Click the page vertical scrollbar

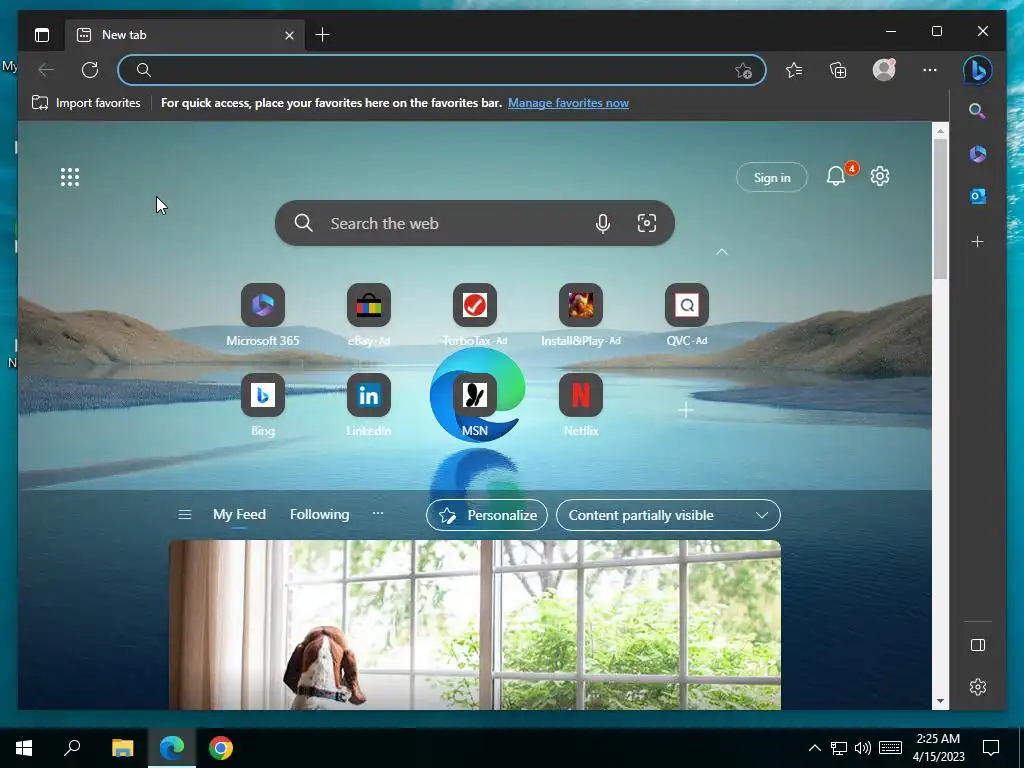point(940,209)
